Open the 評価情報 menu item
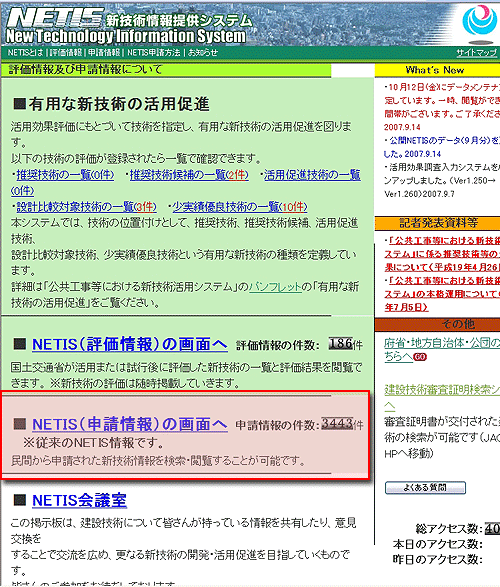 66,53
